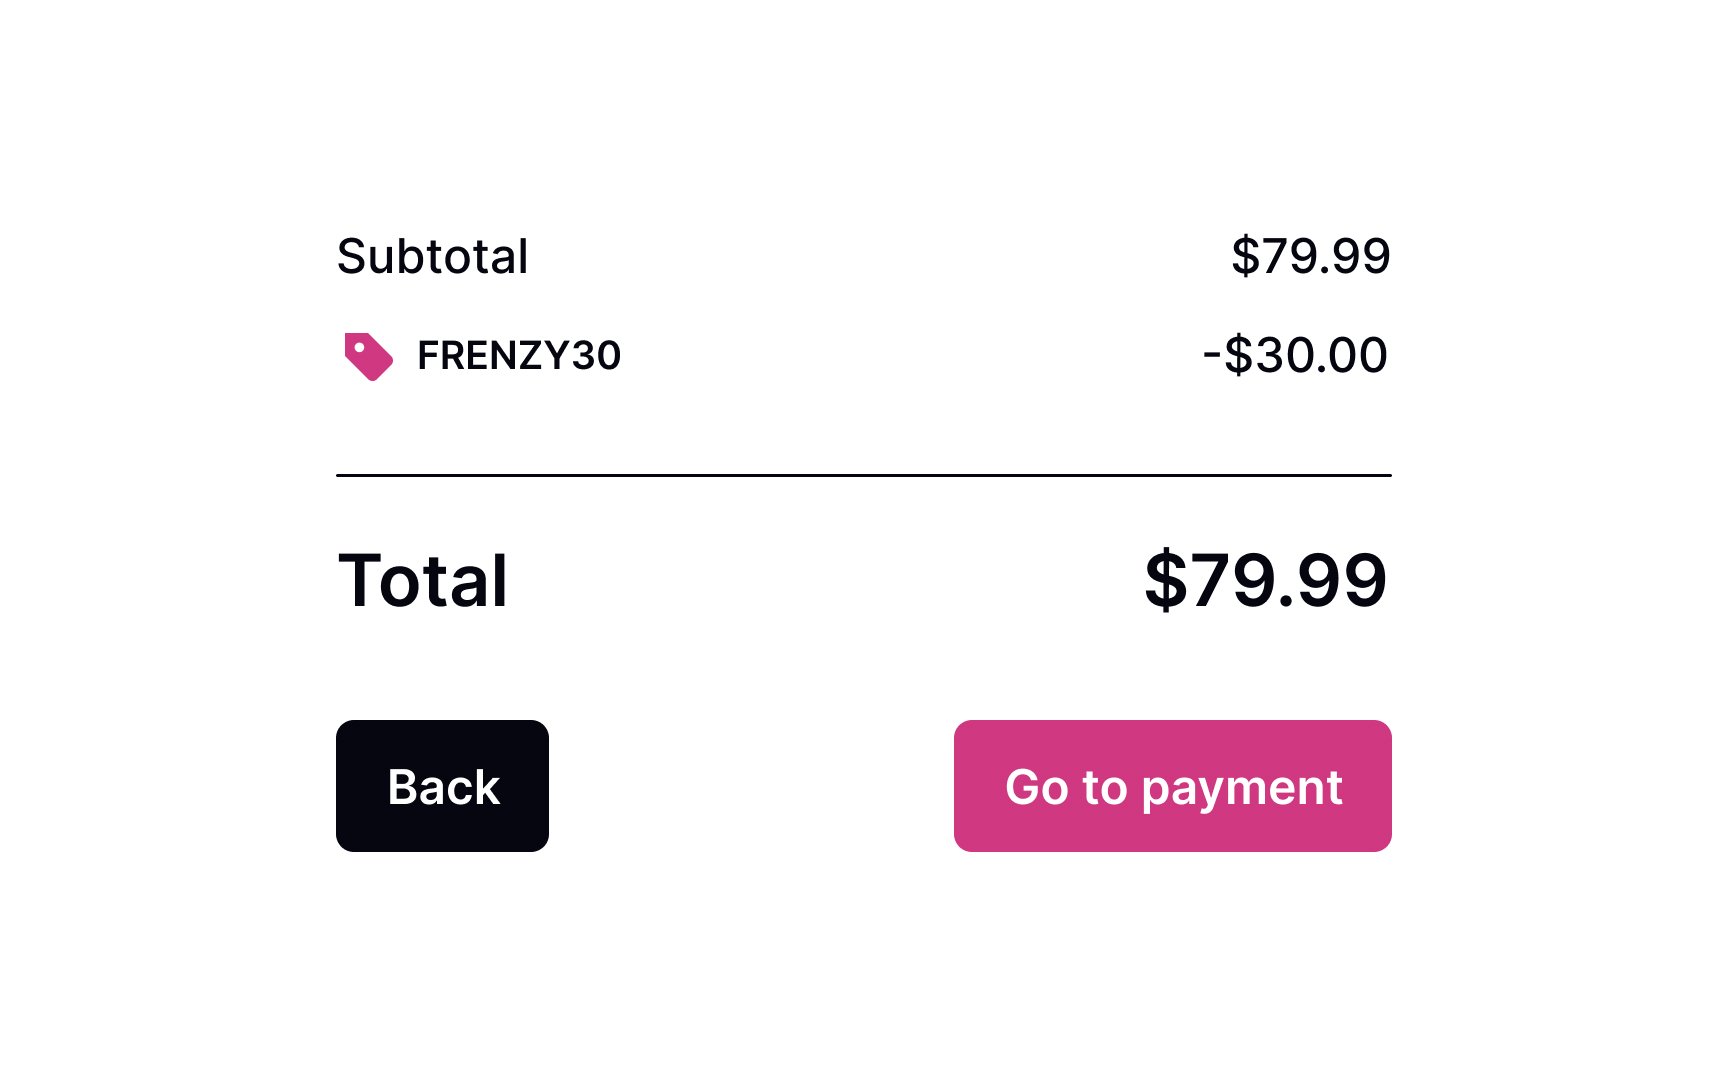Image resolution: width=1728 pixels, height=1080 pixels.
Task: Select the price shown next to Subtotal
Action: (1310, 256)
